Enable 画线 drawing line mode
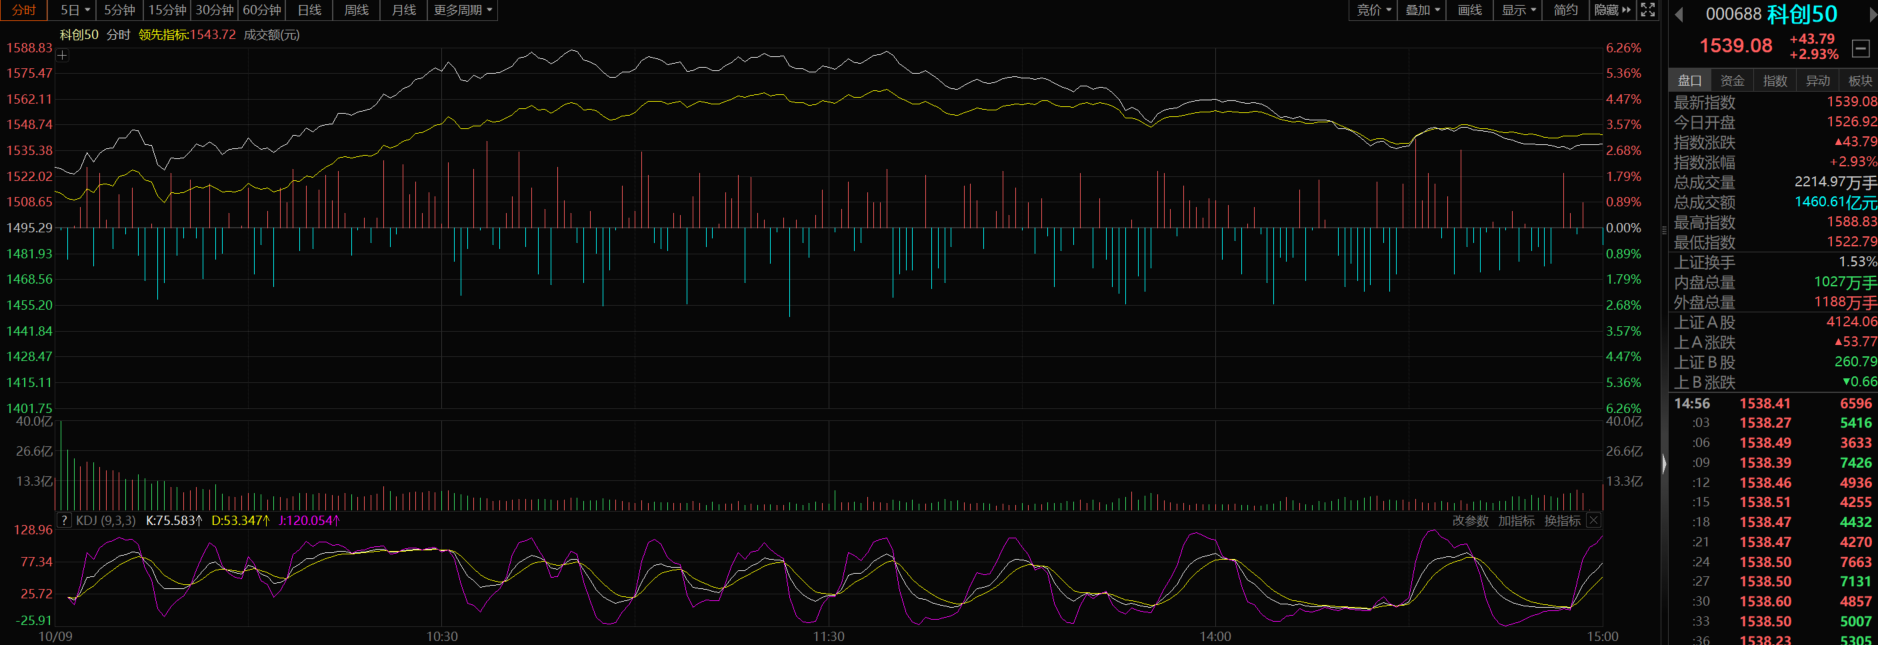The height and width of the screenshot is (645, 1878). coord(1469,10)
